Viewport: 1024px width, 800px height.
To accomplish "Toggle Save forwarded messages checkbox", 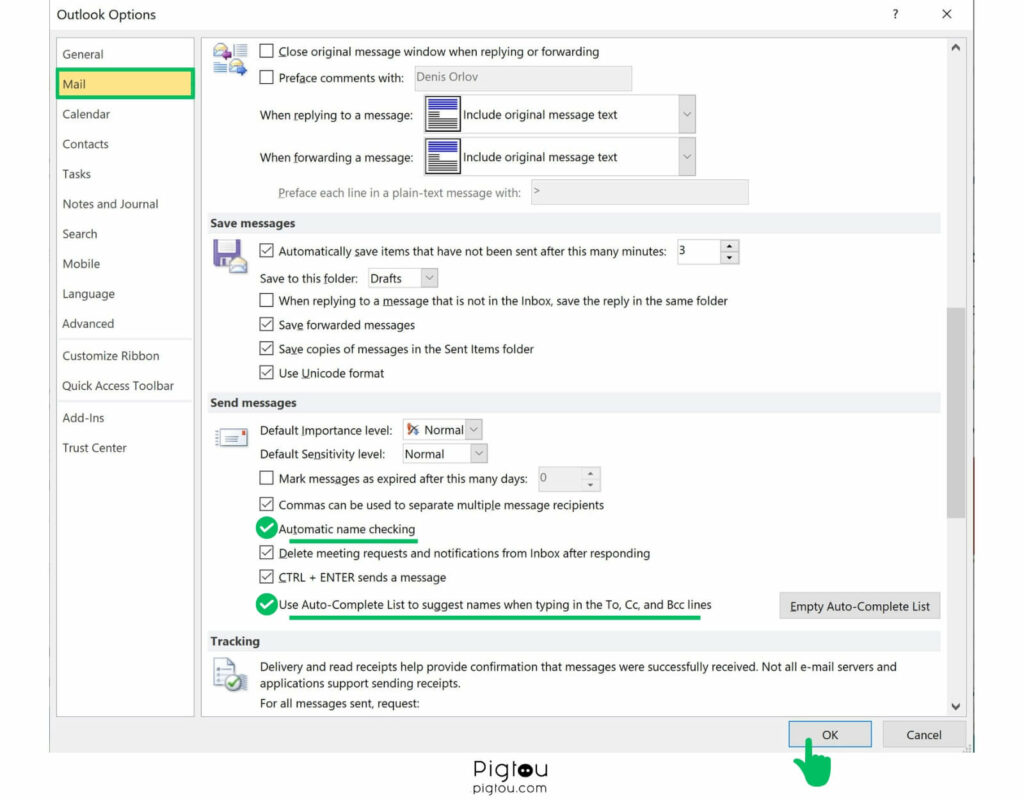I will point(266,324).
